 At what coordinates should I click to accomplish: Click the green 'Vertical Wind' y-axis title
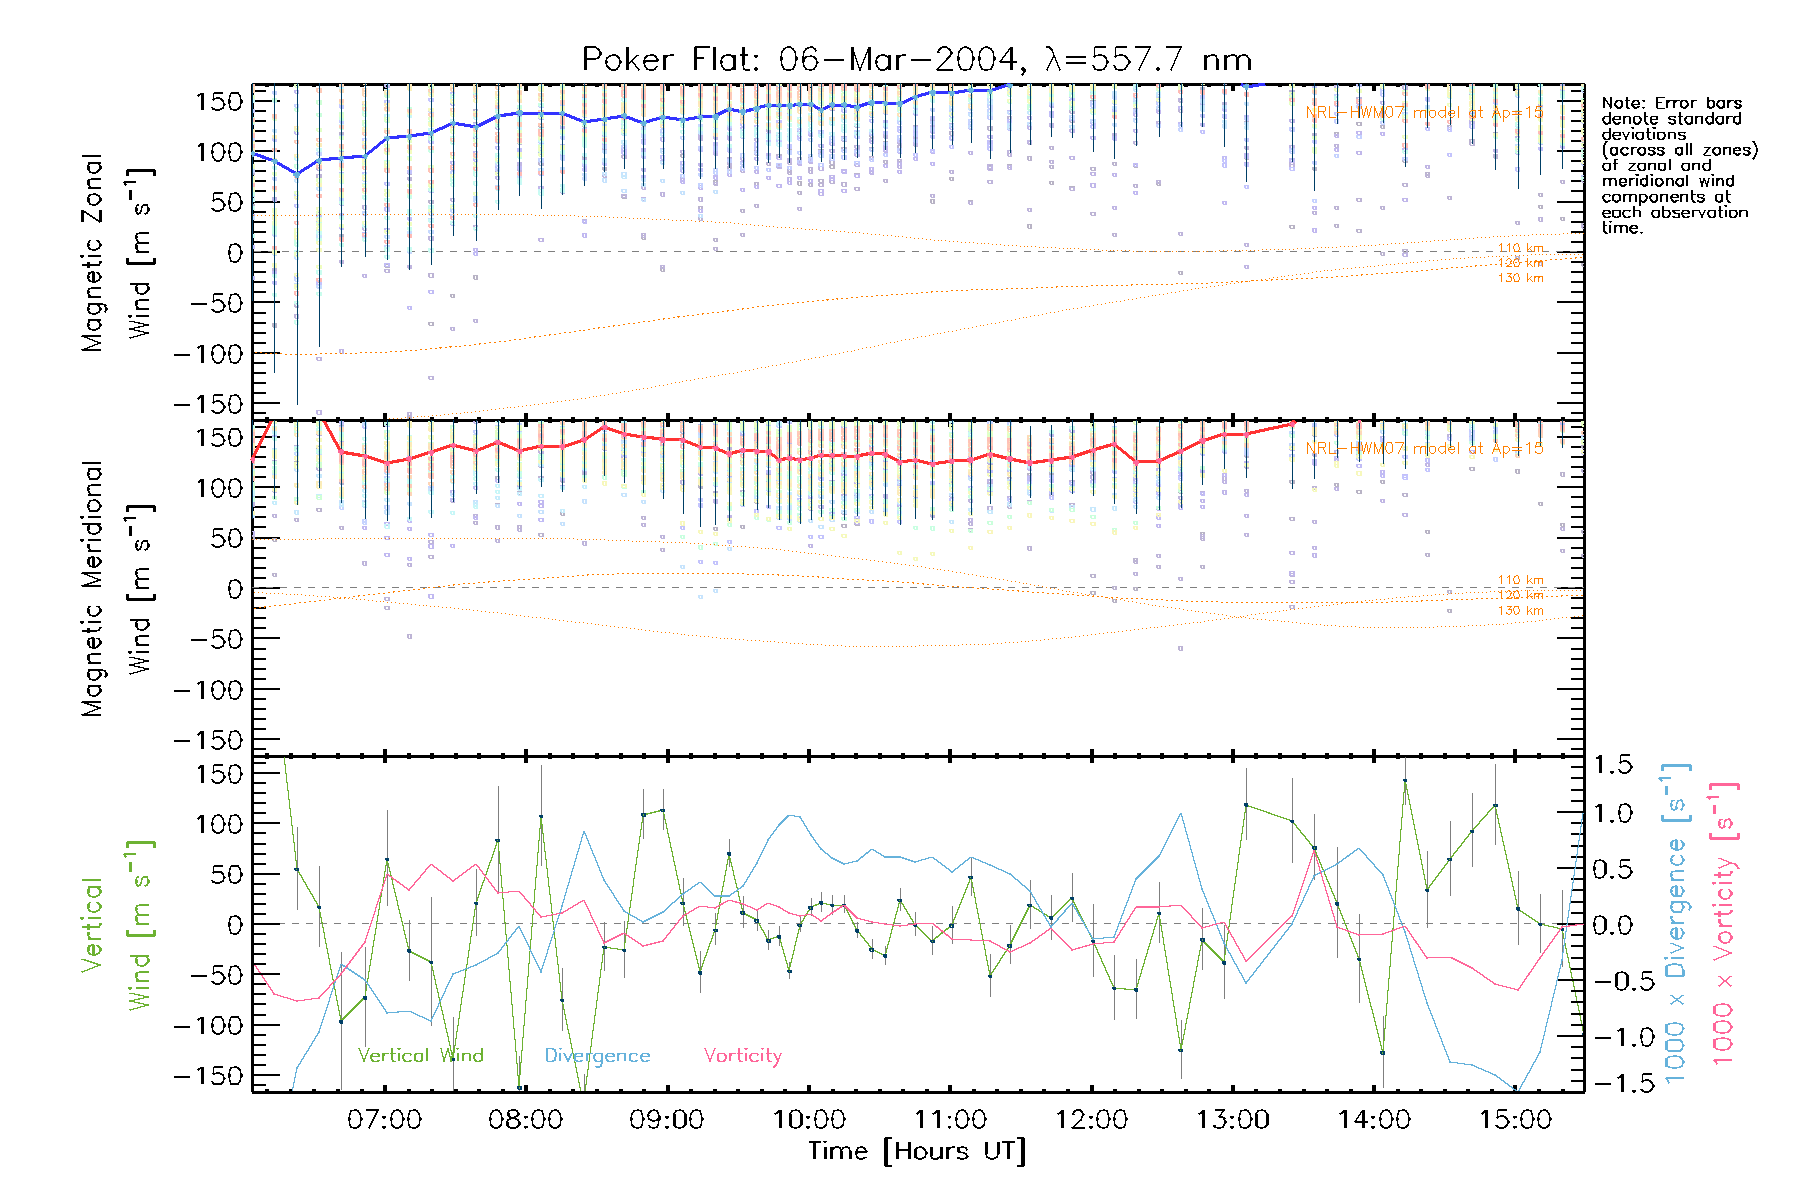tap(115, 925)
